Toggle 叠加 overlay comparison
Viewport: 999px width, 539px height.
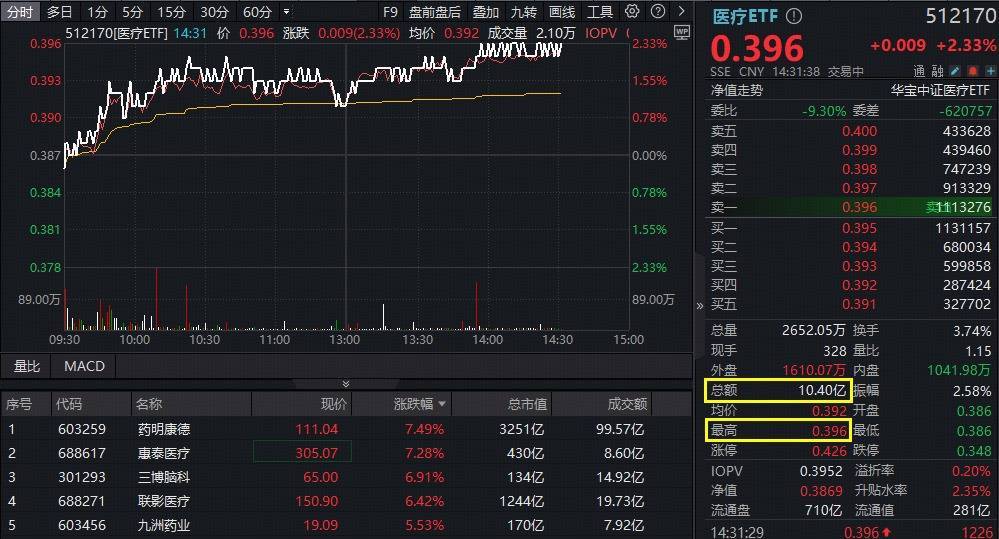pos(486,12)
